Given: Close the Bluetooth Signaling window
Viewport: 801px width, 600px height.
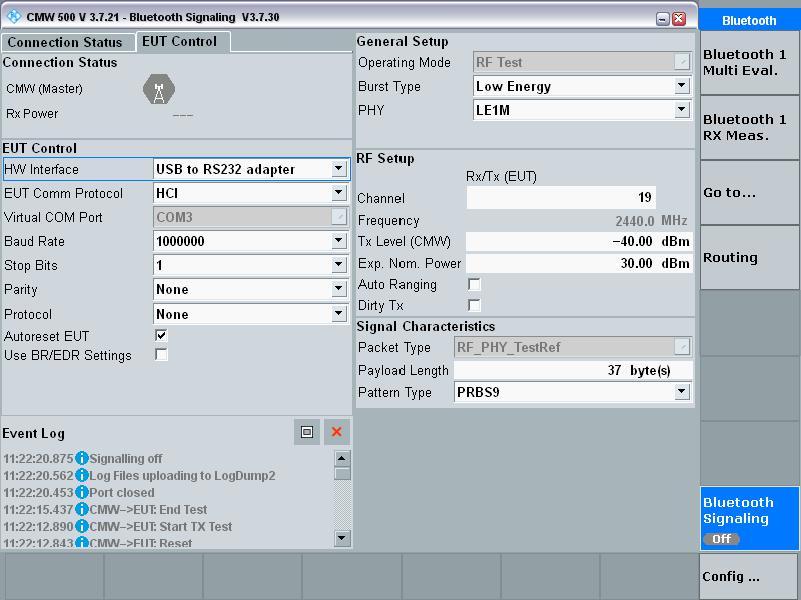Looking at the screenshot, I should click(x=679, y=19).
